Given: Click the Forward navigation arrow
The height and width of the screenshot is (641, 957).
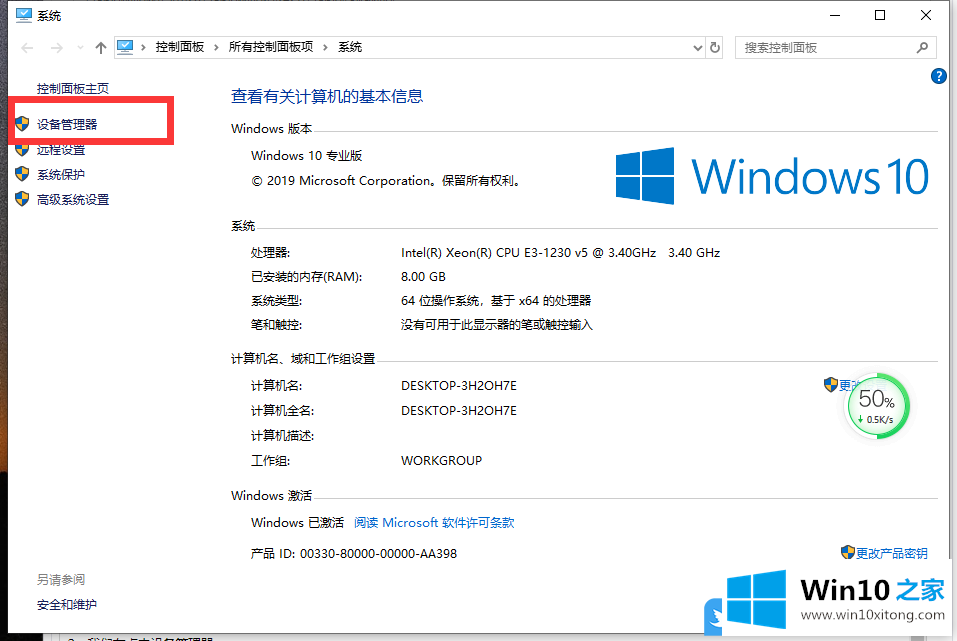Looking at the screenshot, I should click(57, 48).
